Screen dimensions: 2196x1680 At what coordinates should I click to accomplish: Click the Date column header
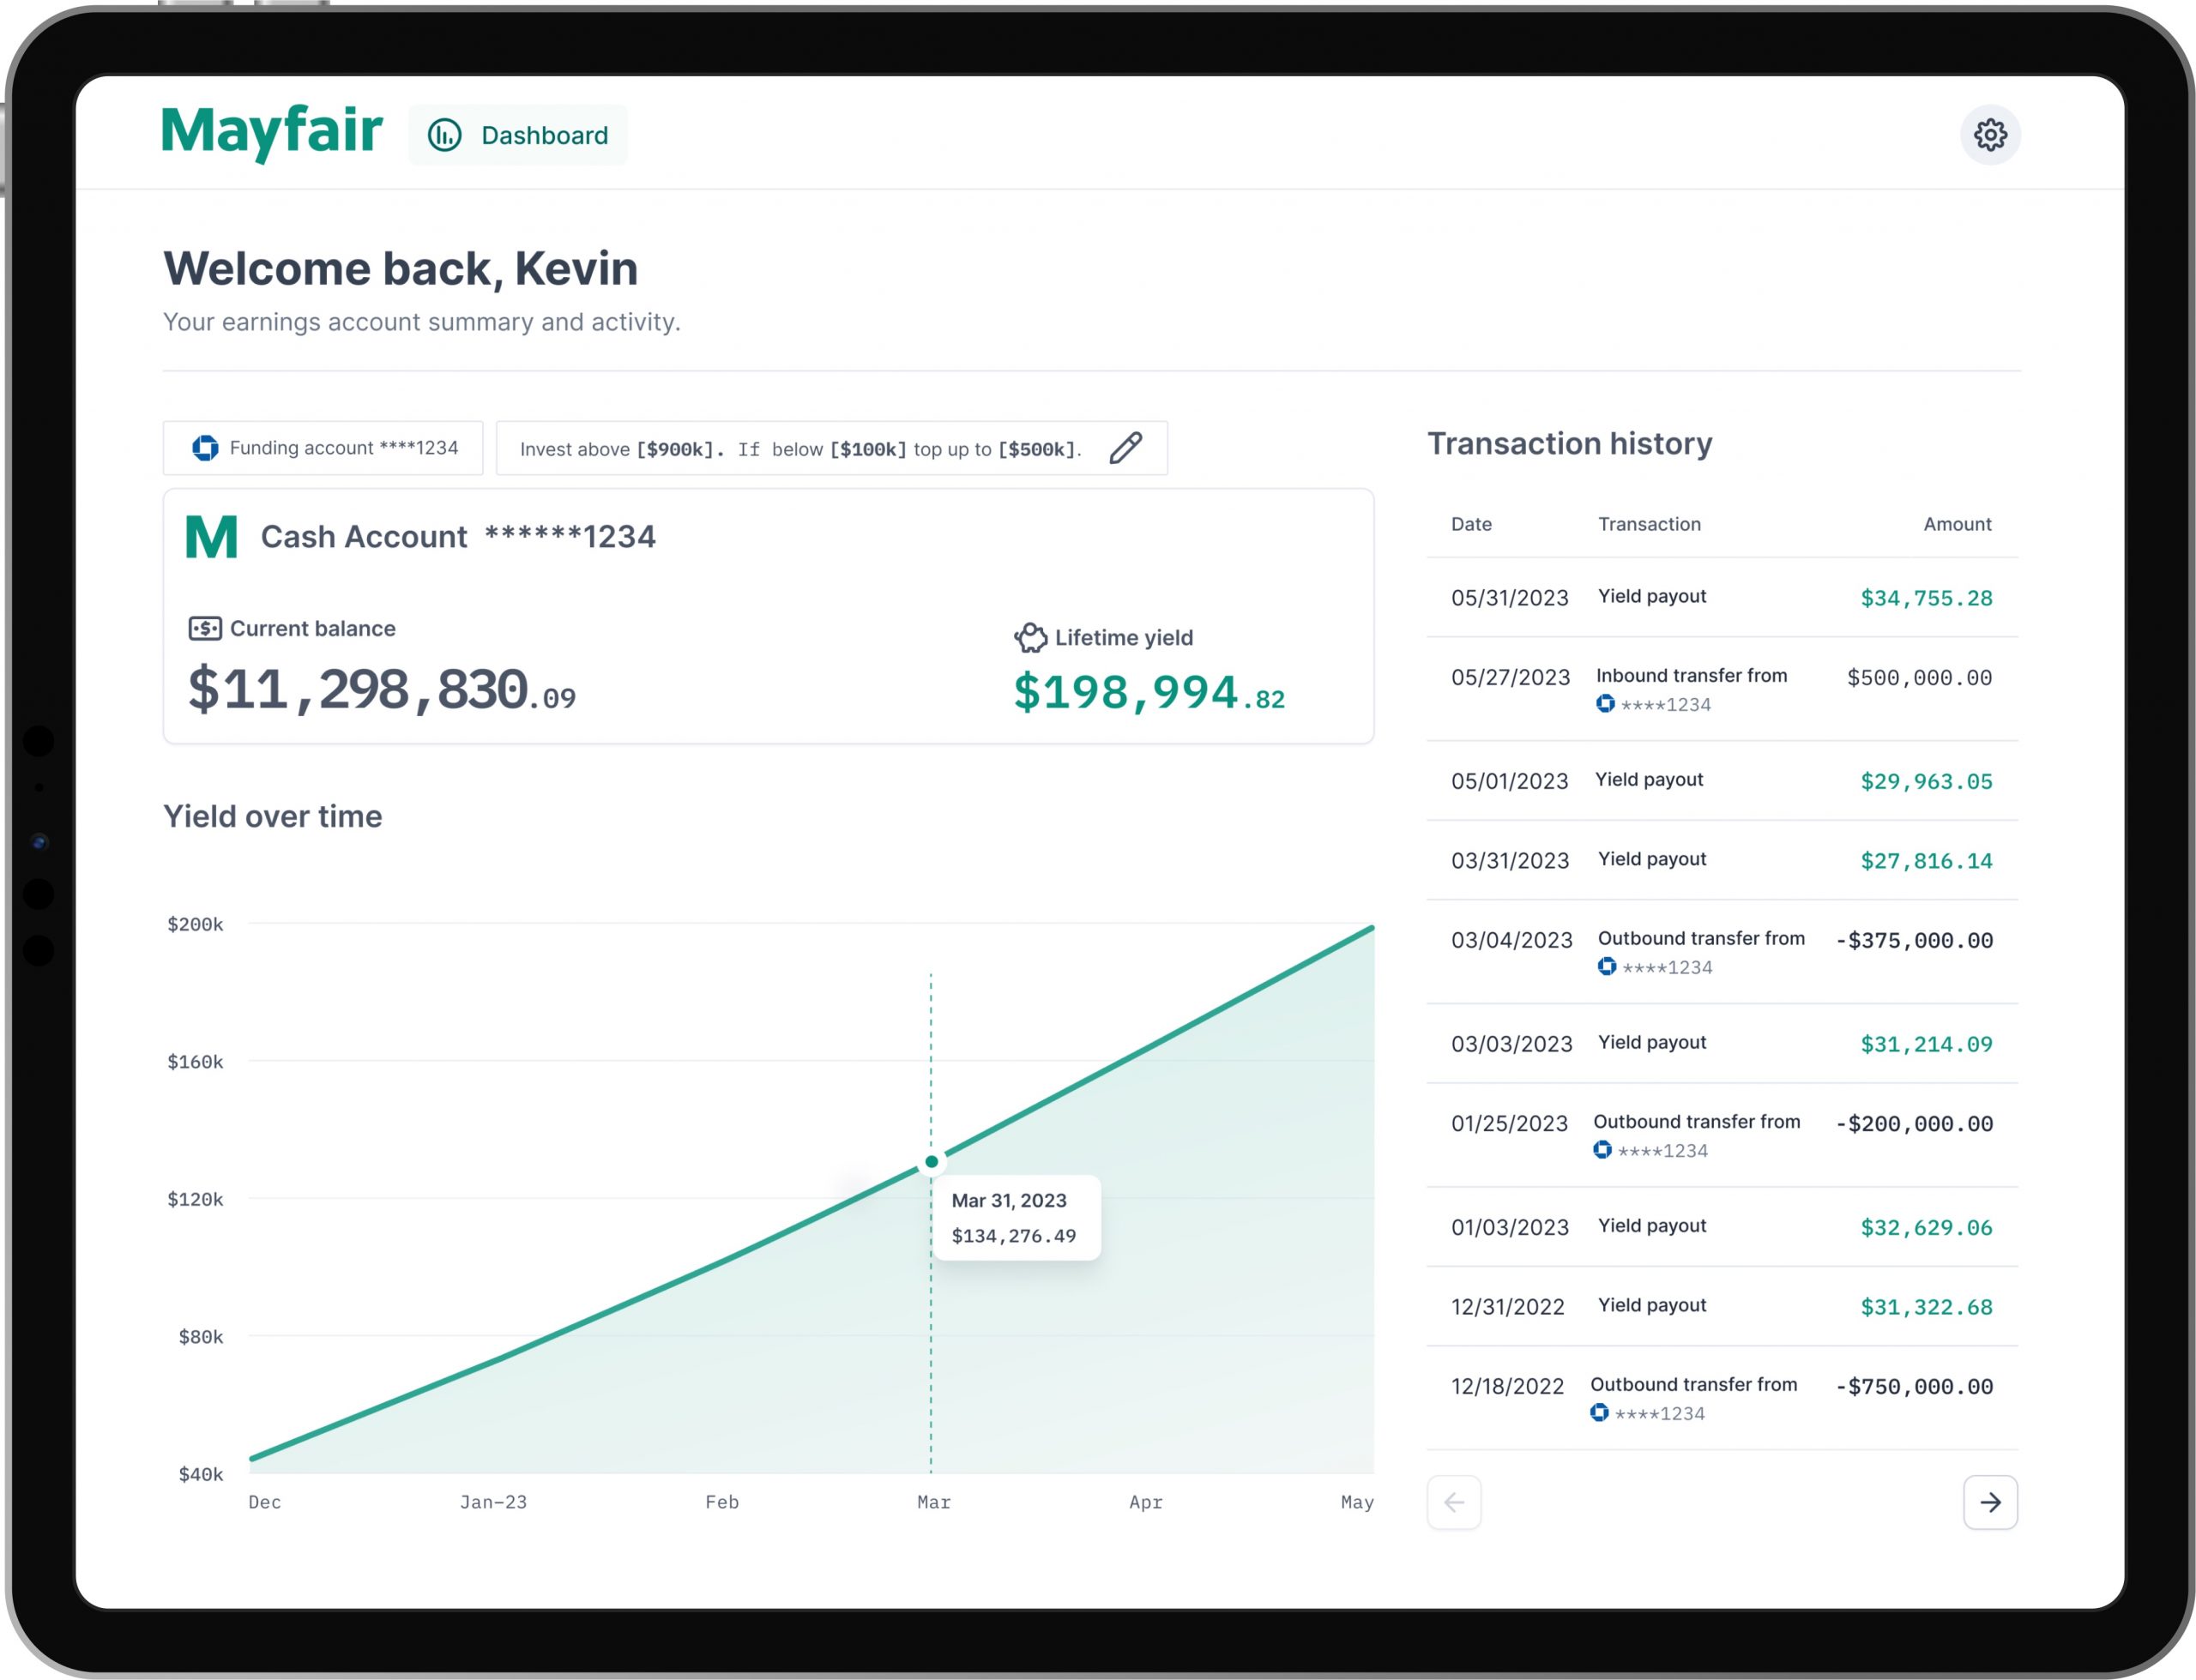click(1471, 524)
